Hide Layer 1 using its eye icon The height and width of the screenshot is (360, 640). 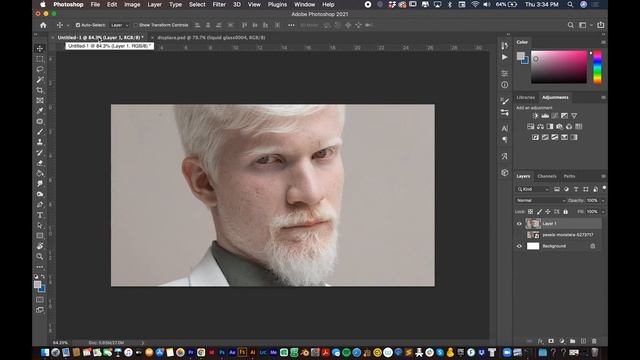point(519,224)
